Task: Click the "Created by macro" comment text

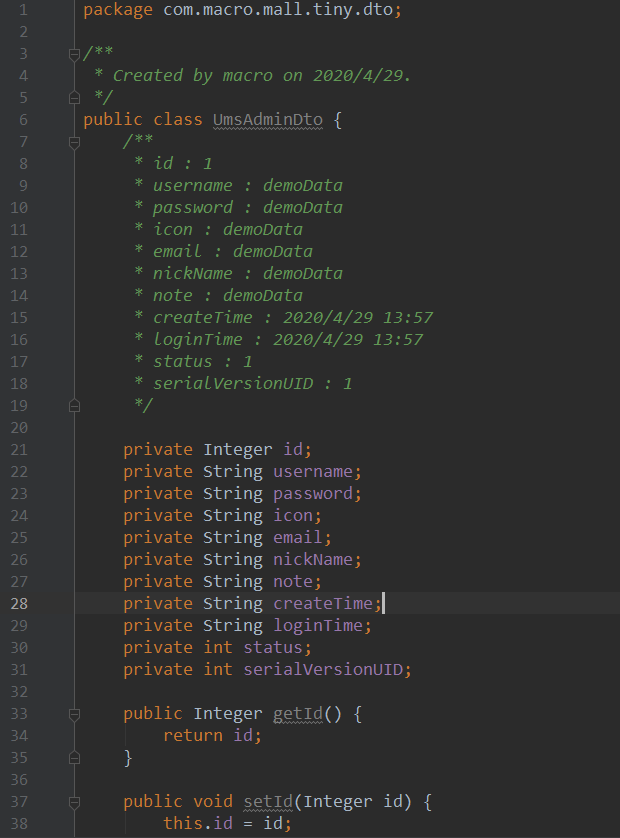Action: (x=193, y=76)
